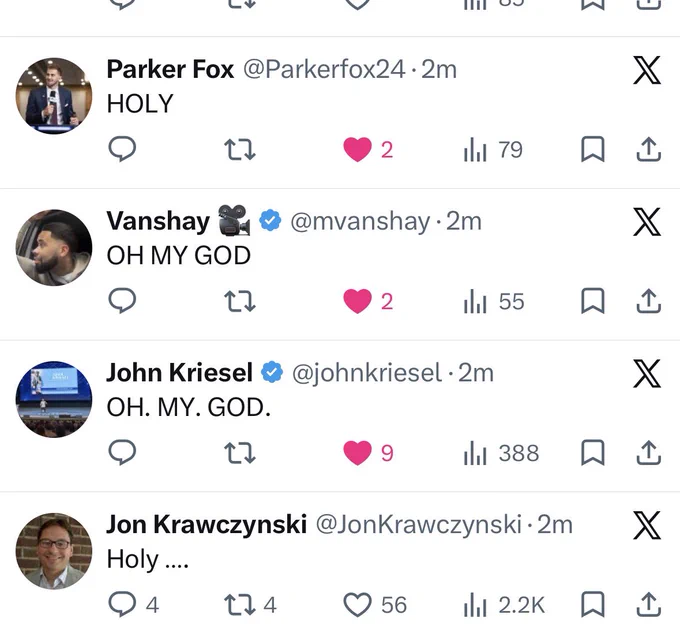Reply to Parker Fox's HOLY tweet
The width and height of the screenshot is (680, 626).
[x=122, y=149]
